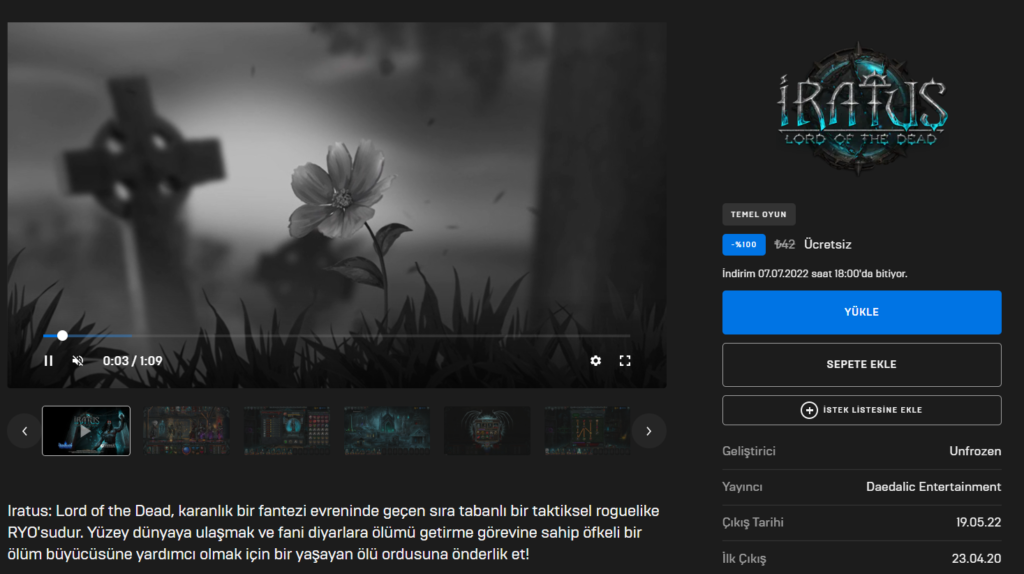Click the Daedalic Entertainment publisher link
The image size is (1024, 574).
click(x=933, y=487)
